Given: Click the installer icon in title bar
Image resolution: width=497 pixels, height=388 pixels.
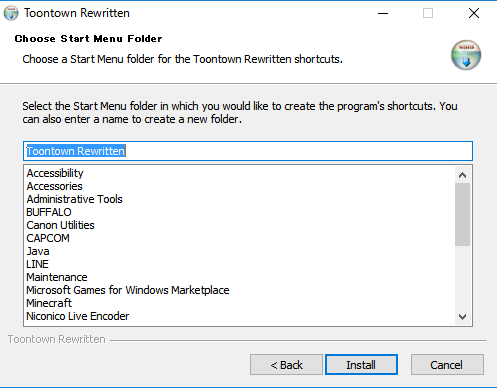Looking at the screenshot, I should click(11, 13).
